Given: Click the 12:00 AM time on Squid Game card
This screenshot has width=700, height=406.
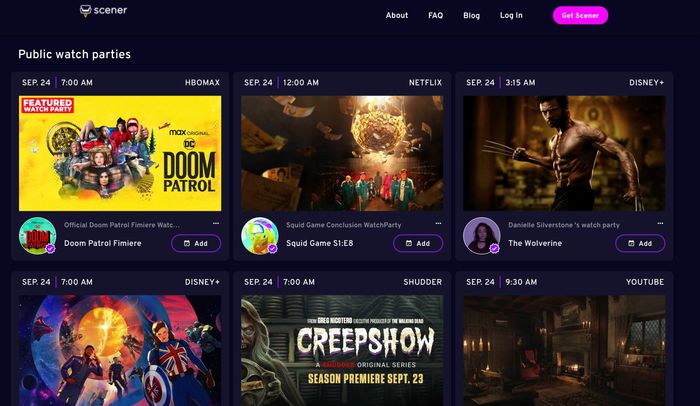Looking at the screenshot, I should pyautogui.click(x=301, y=83).
